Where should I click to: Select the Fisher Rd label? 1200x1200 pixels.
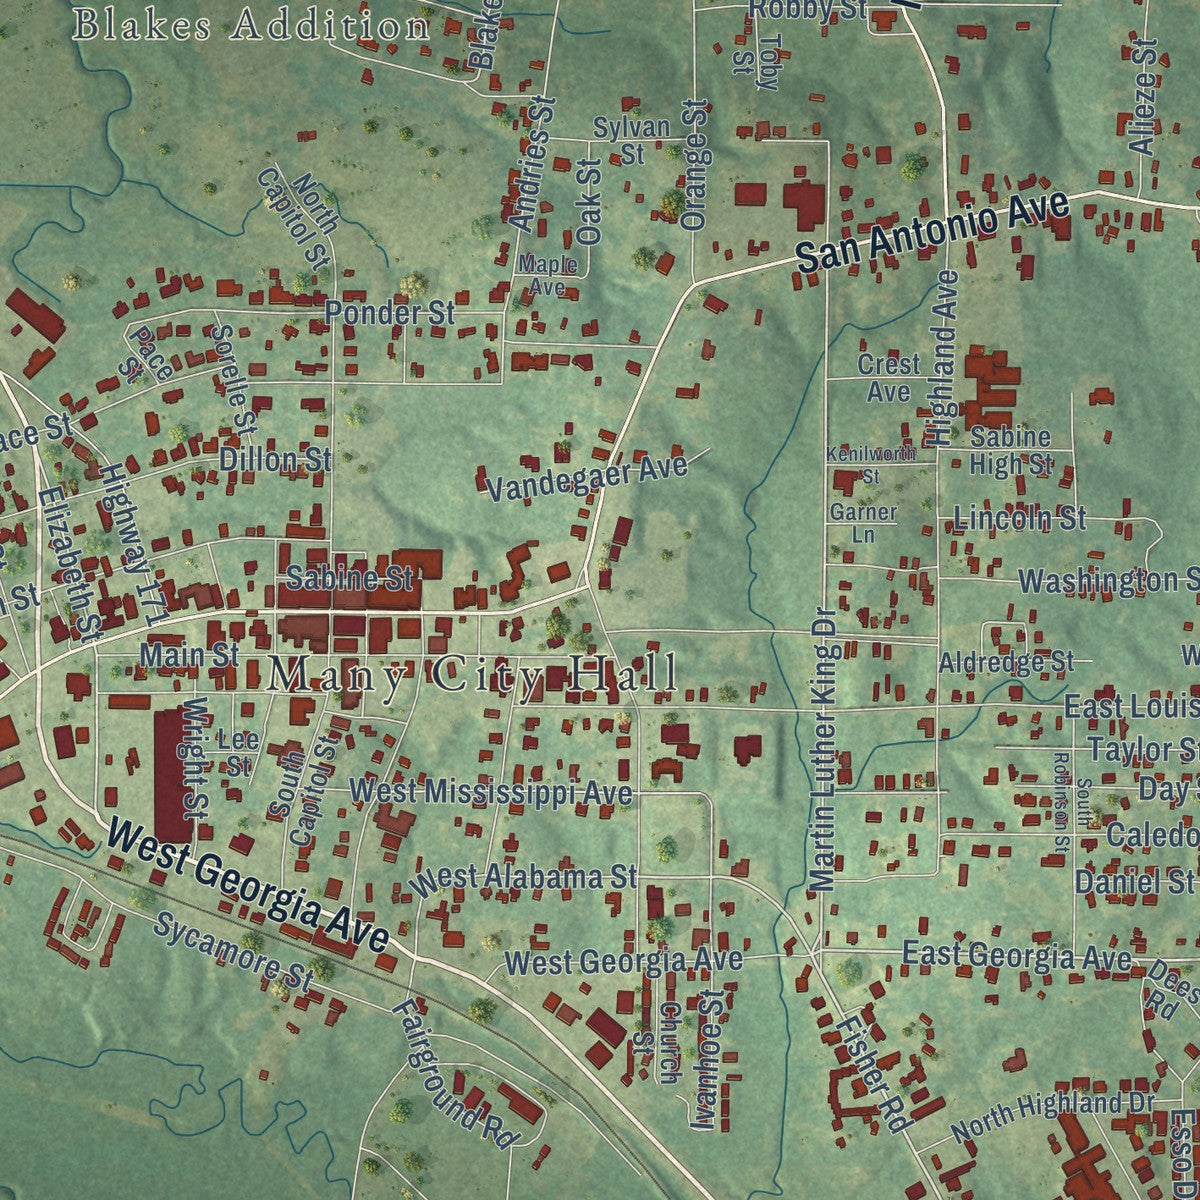coord(872,1072)
